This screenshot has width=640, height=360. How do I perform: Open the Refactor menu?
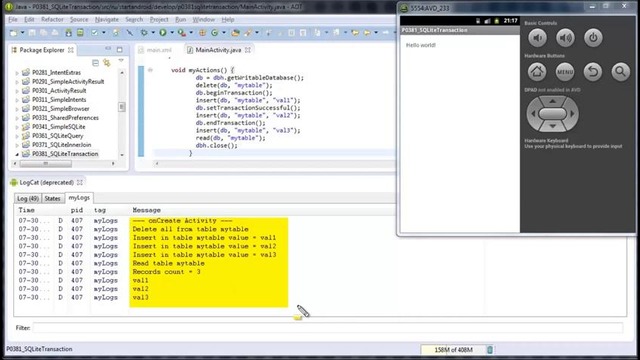tap(52, 20)
